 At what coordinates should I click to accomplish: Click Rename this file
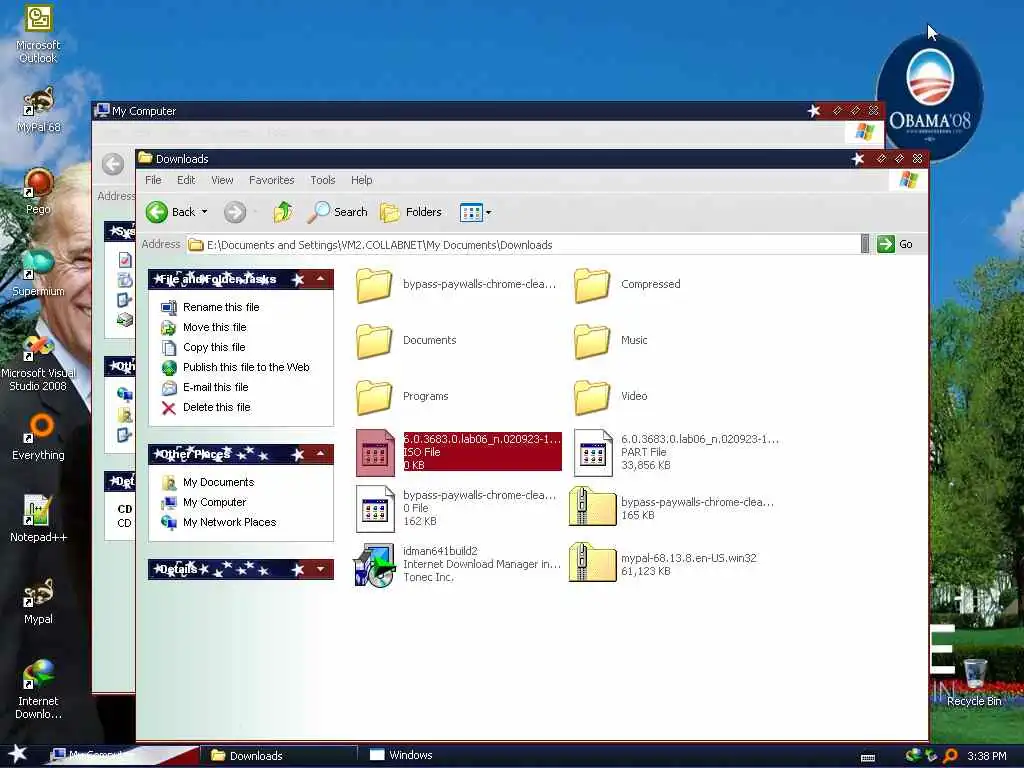click(221, 307)
